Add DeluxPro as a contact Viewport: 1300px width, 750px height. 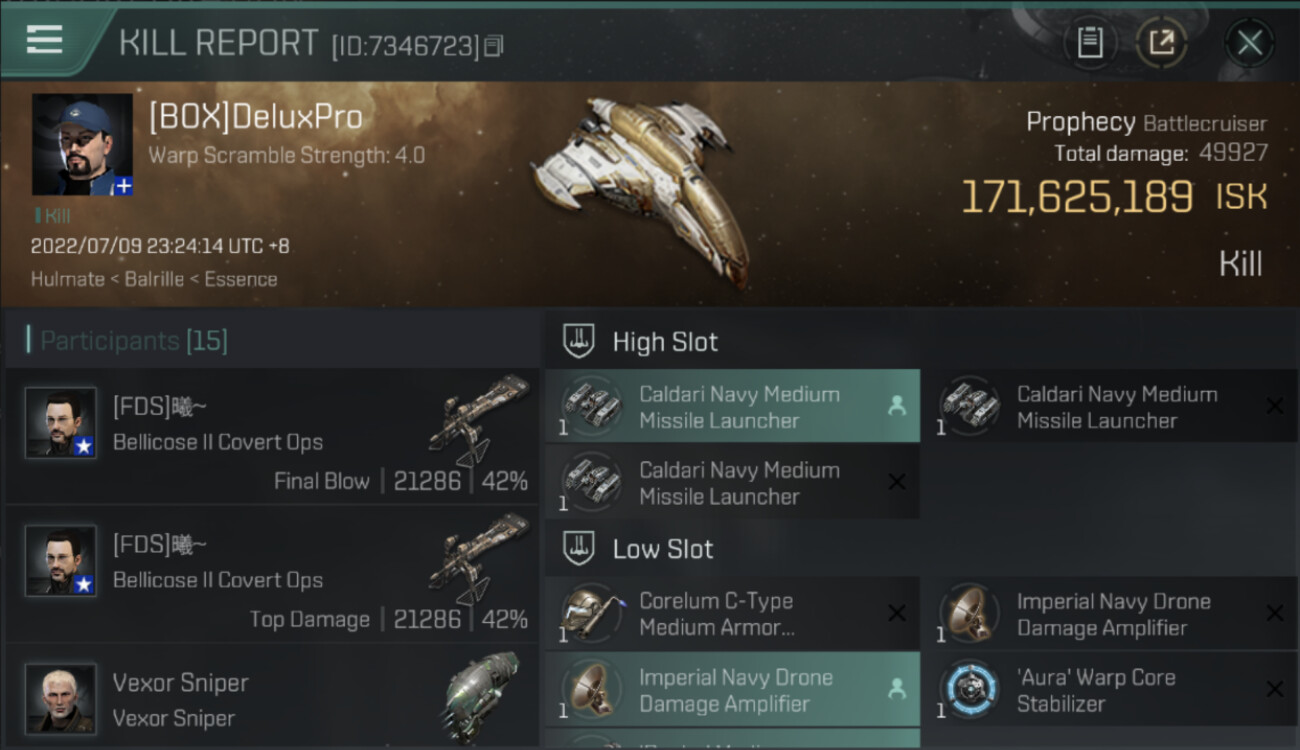(x=123, y=186)
